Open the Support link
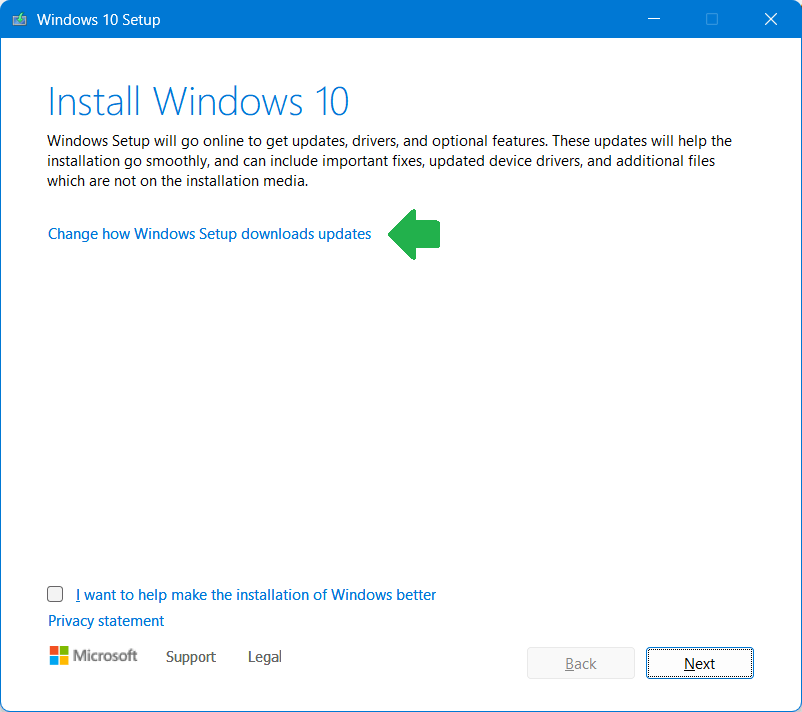Screen dimensions: 802x712 pyautogui.click(x=191, y=657)
